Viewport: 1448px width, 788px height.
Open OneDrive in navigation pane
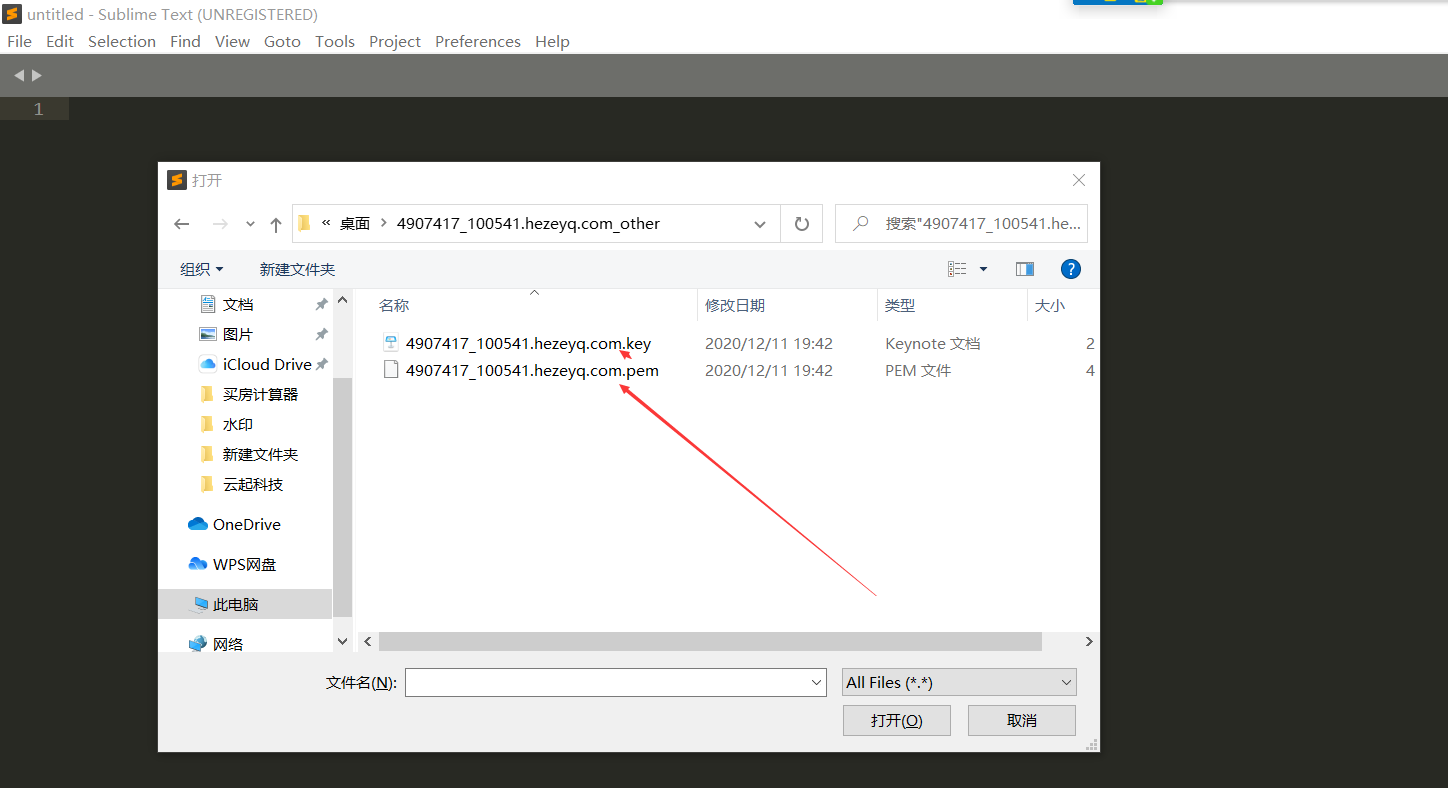coord(246,524)
